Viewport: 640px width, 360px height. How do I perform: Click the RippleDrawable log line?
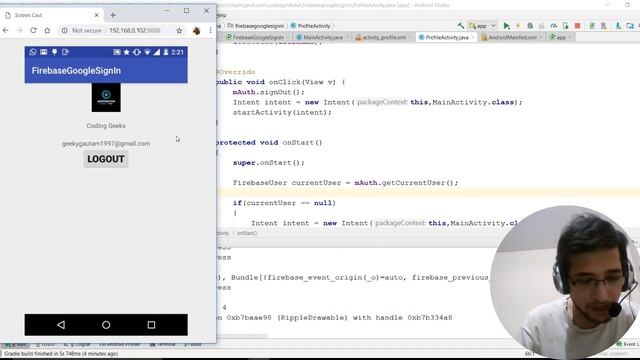tap(335, 318)
